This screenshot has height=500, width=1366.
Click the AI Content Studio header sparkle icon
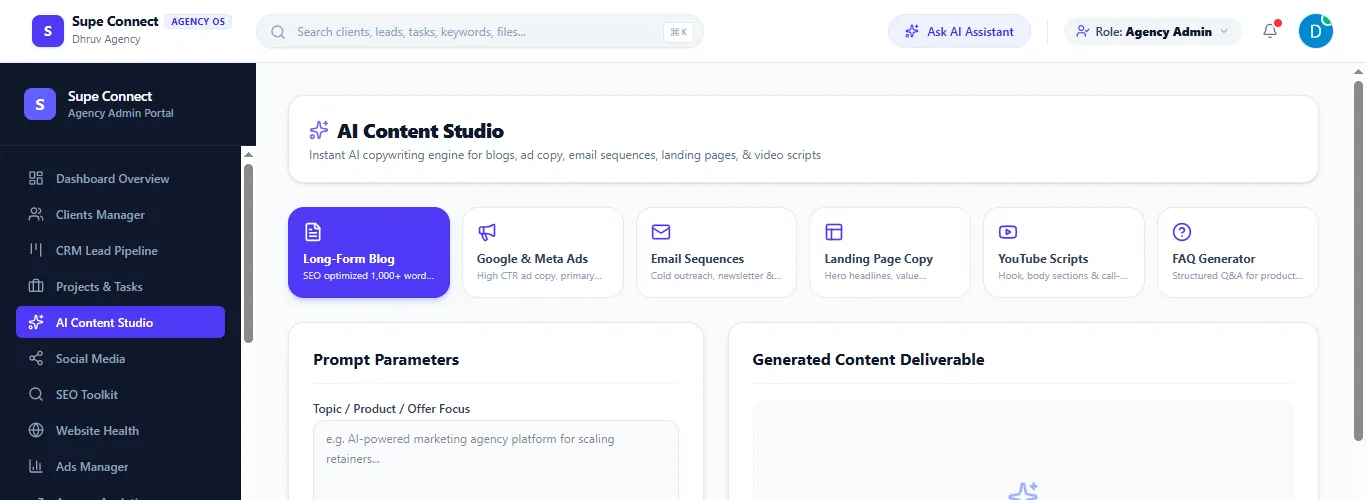tap(319, 131)
